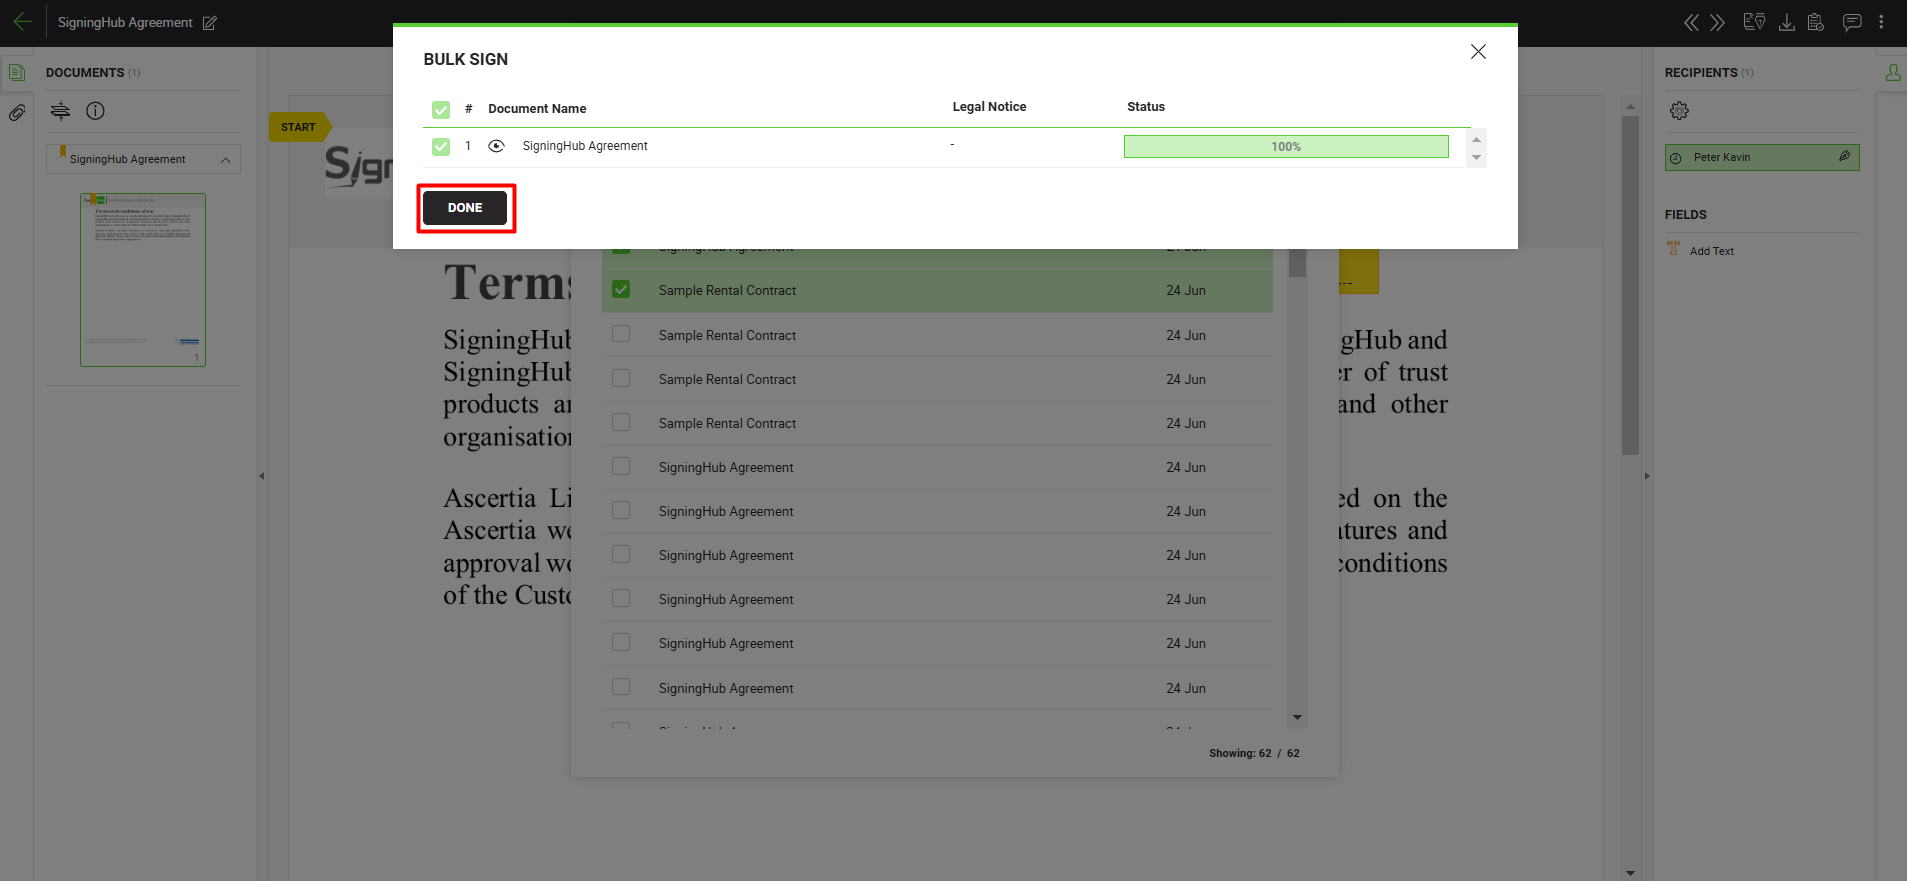The width and height of the screenshot is (1907, 881).
Task: Click the DONE button in Bulk Sign
Action: pyautogui.click(x=465, y=208)
